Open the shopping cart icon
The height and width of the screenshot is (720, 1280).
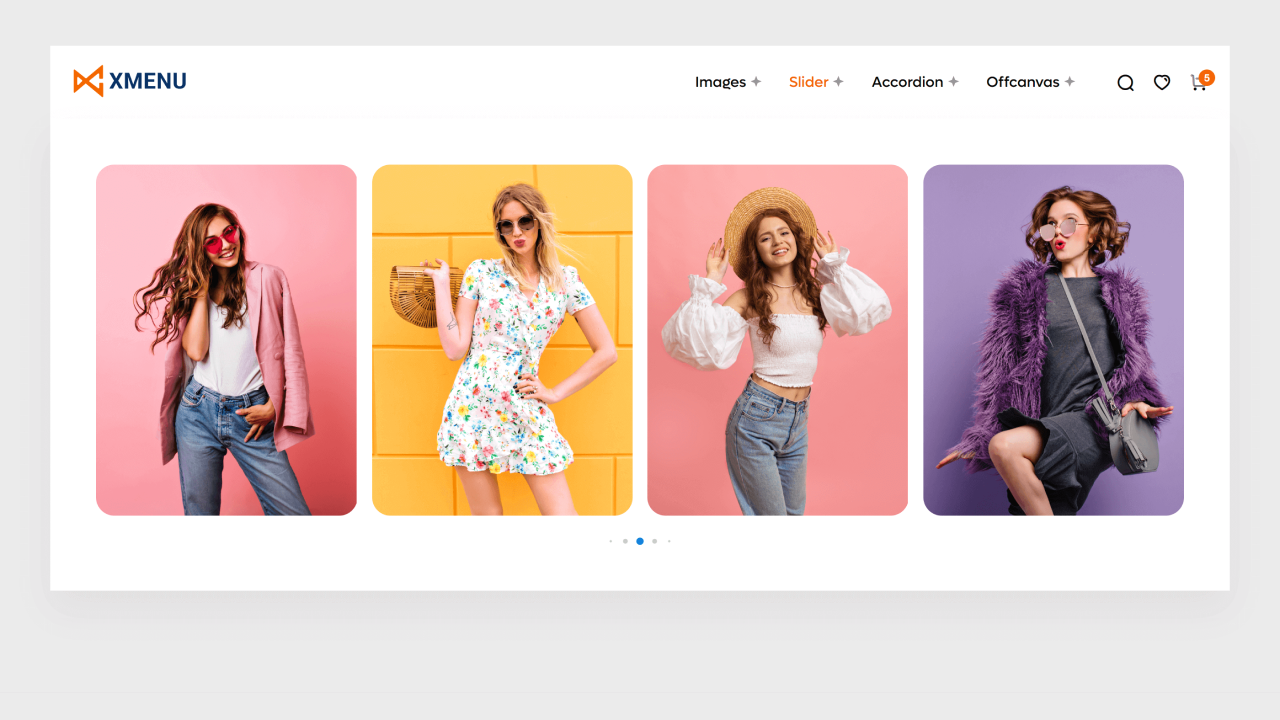pos(1197,84)
